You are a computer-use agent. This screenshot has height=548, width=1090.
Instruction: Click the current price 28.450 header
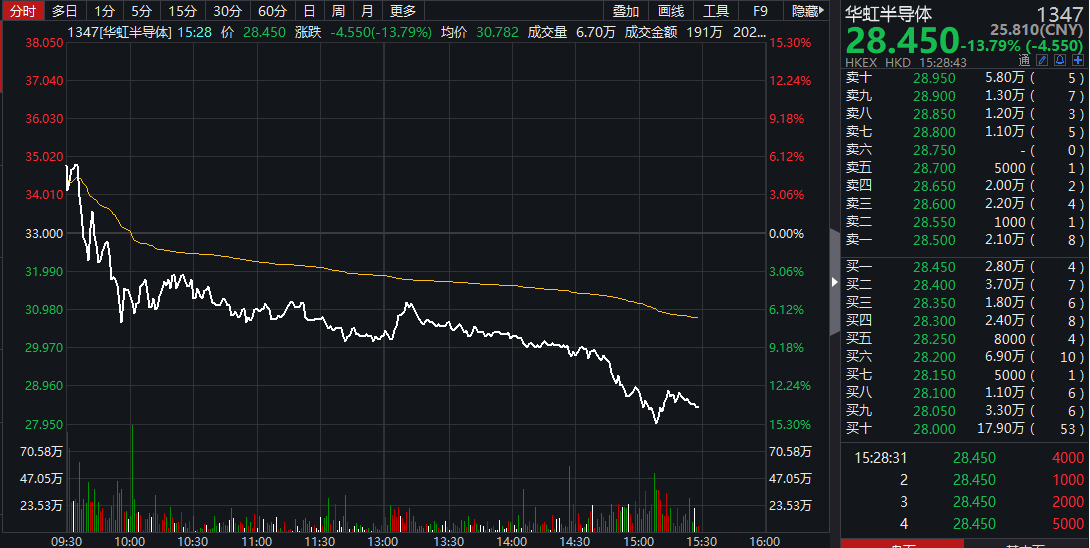[x=902, y=41]
